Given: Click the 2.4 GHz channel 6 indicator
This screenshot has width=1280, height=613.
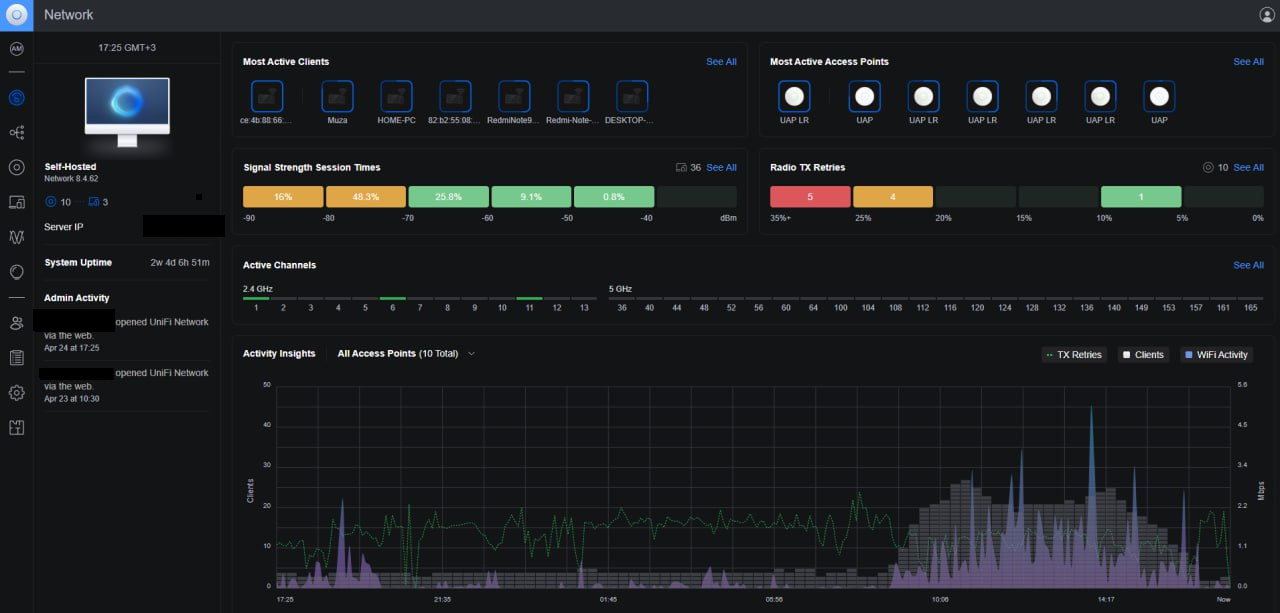Looking at the screenshot, I should [x=393, y=303].
